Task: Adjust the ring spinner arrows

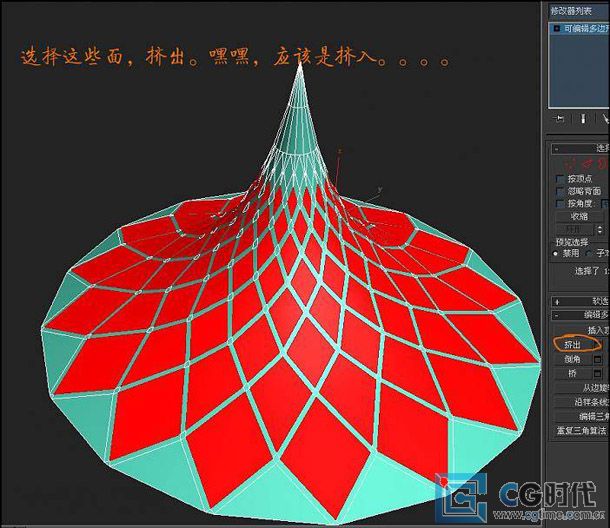Action: (x=600, y=230)
